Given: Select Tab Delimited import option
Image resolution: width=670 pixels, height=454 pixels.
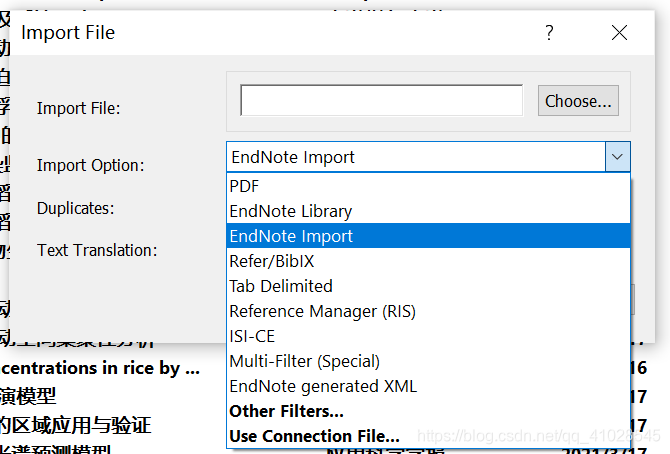Looking at the screenshot, I should (428, 286).
